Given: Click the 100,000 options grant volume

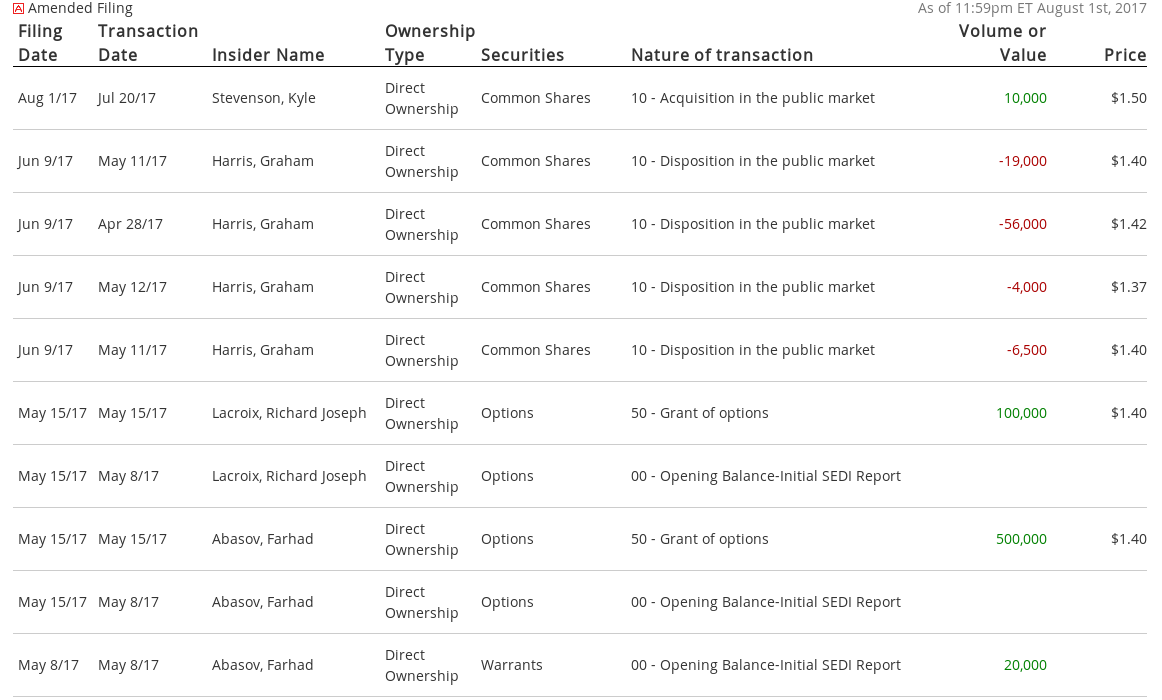Looking at the screenshot, I should point(1021,413).
